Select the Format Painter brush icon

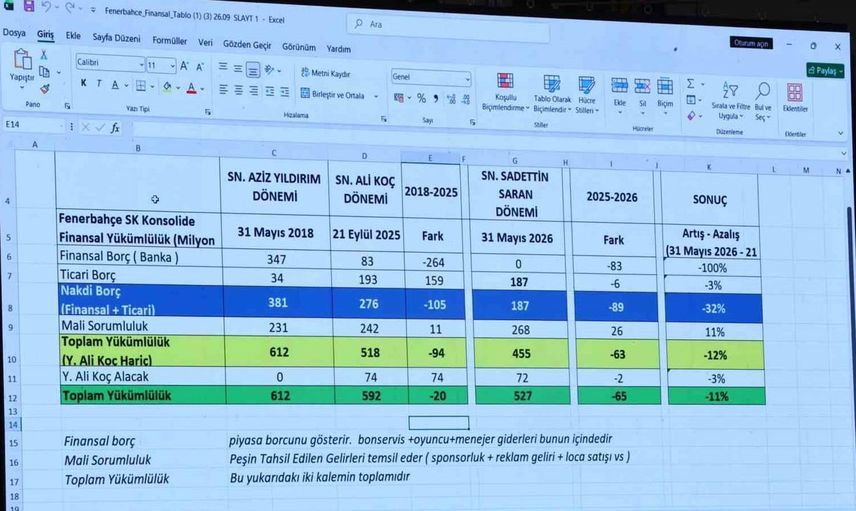coord(45,88)
